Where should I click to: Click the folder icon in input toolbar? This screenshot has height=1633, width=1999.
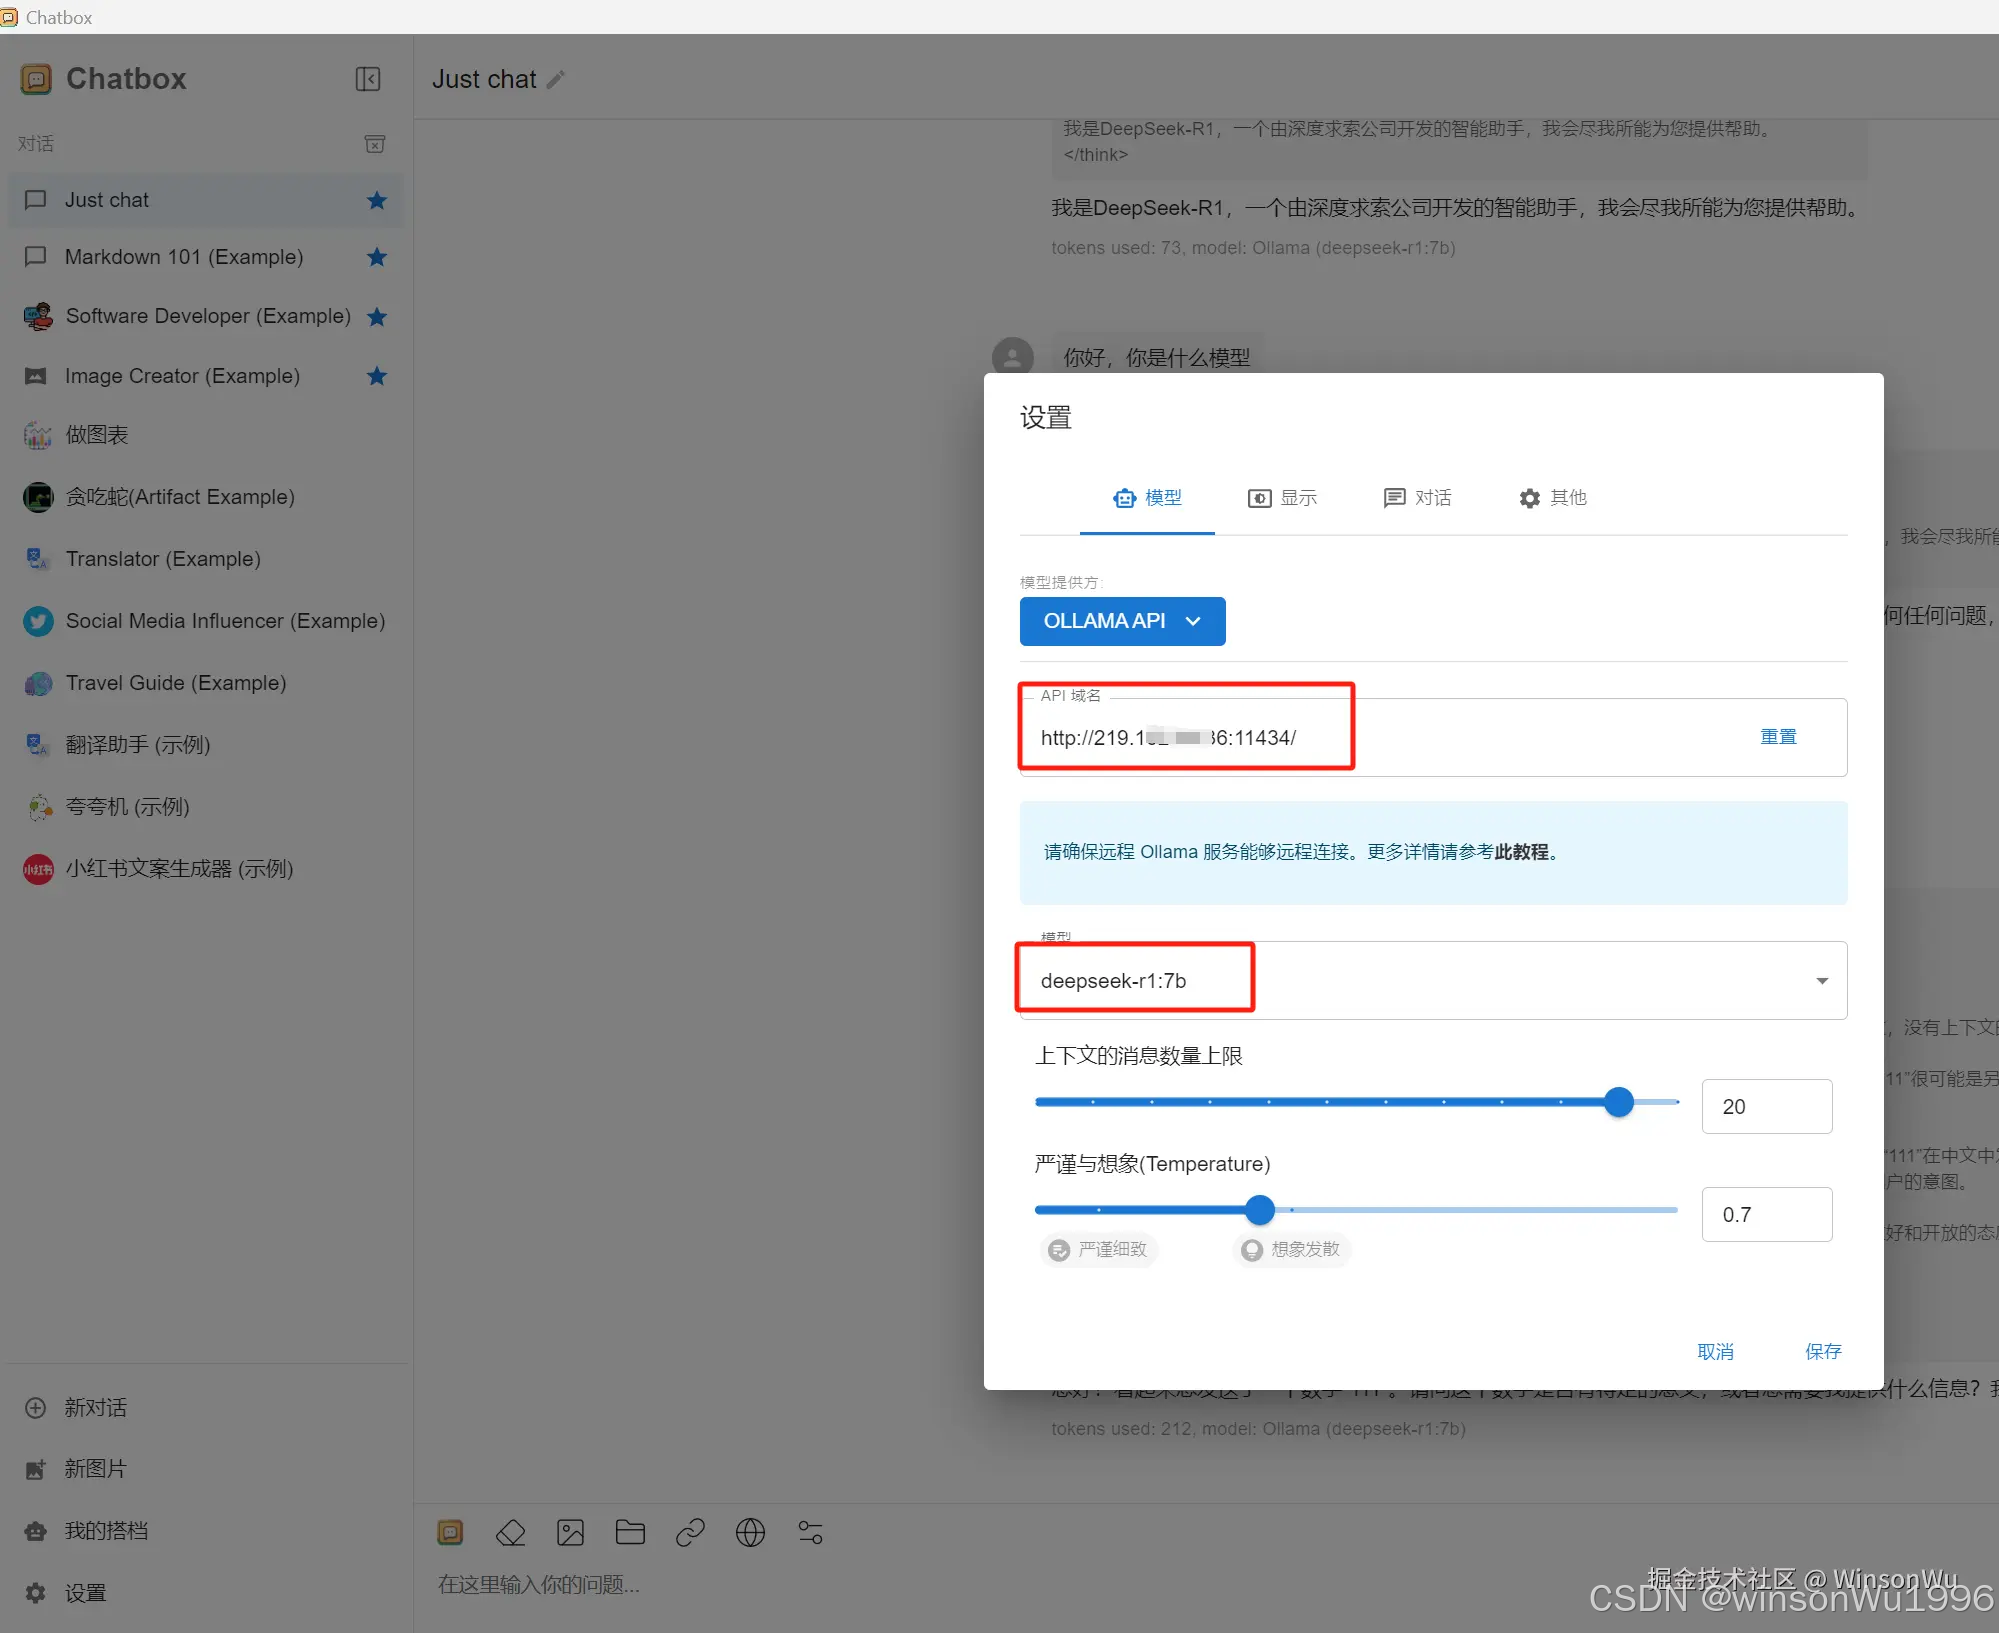(x=630, y=1532)
